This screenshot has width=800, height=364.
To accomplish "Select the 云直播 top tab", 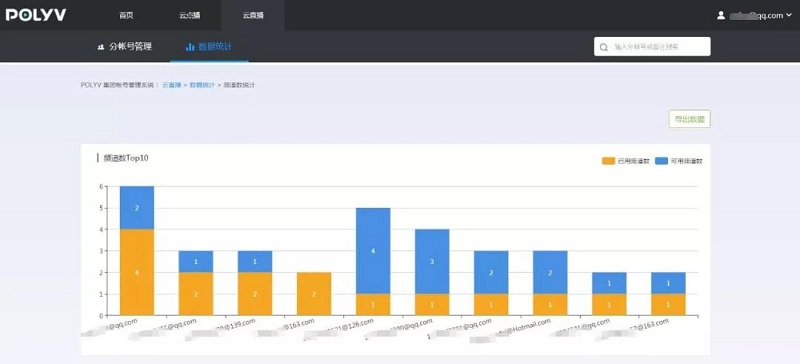I will [x=253, y=15].
